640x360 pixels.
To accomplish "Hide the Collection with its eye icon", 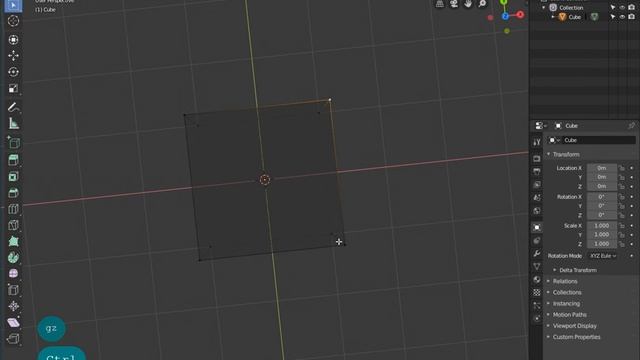I will point(622,7).
